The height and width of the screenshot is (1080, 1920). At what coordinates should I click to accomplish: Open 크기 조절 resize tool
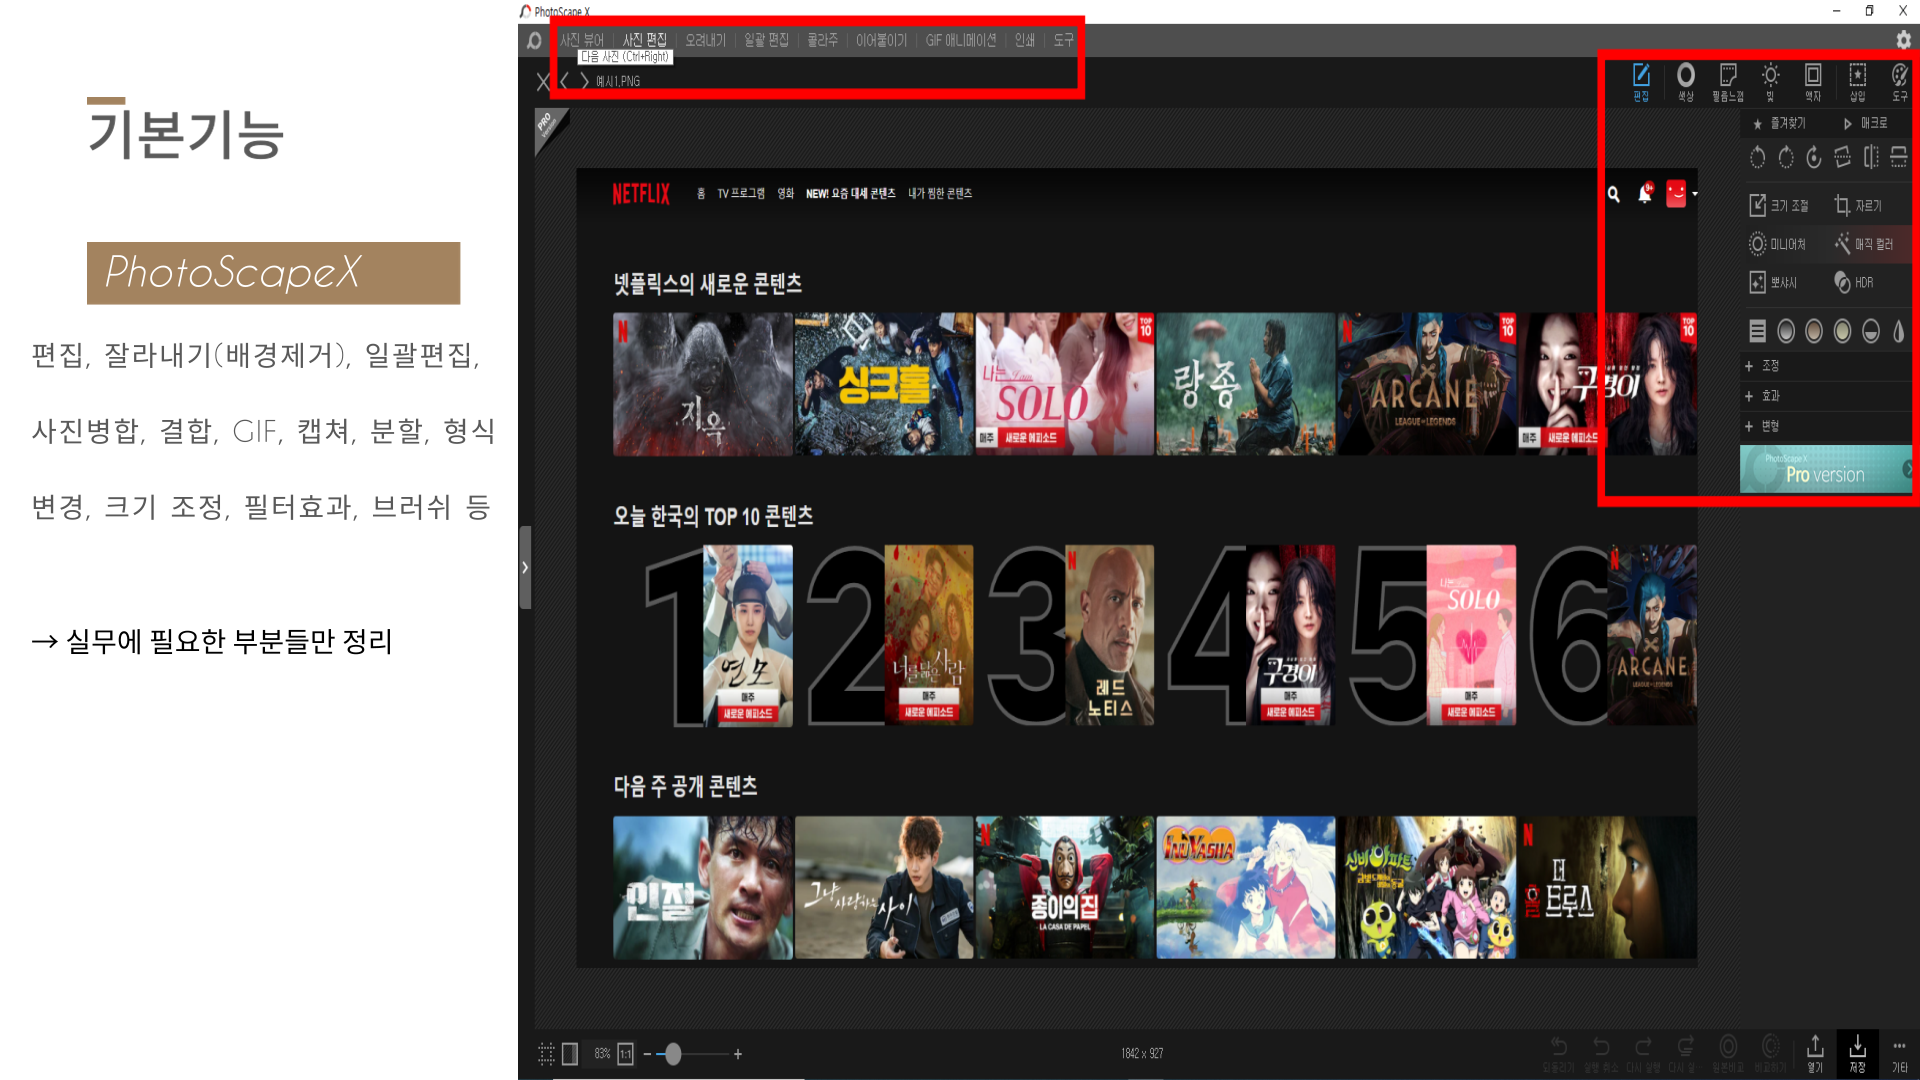[x=1778, y=205]
